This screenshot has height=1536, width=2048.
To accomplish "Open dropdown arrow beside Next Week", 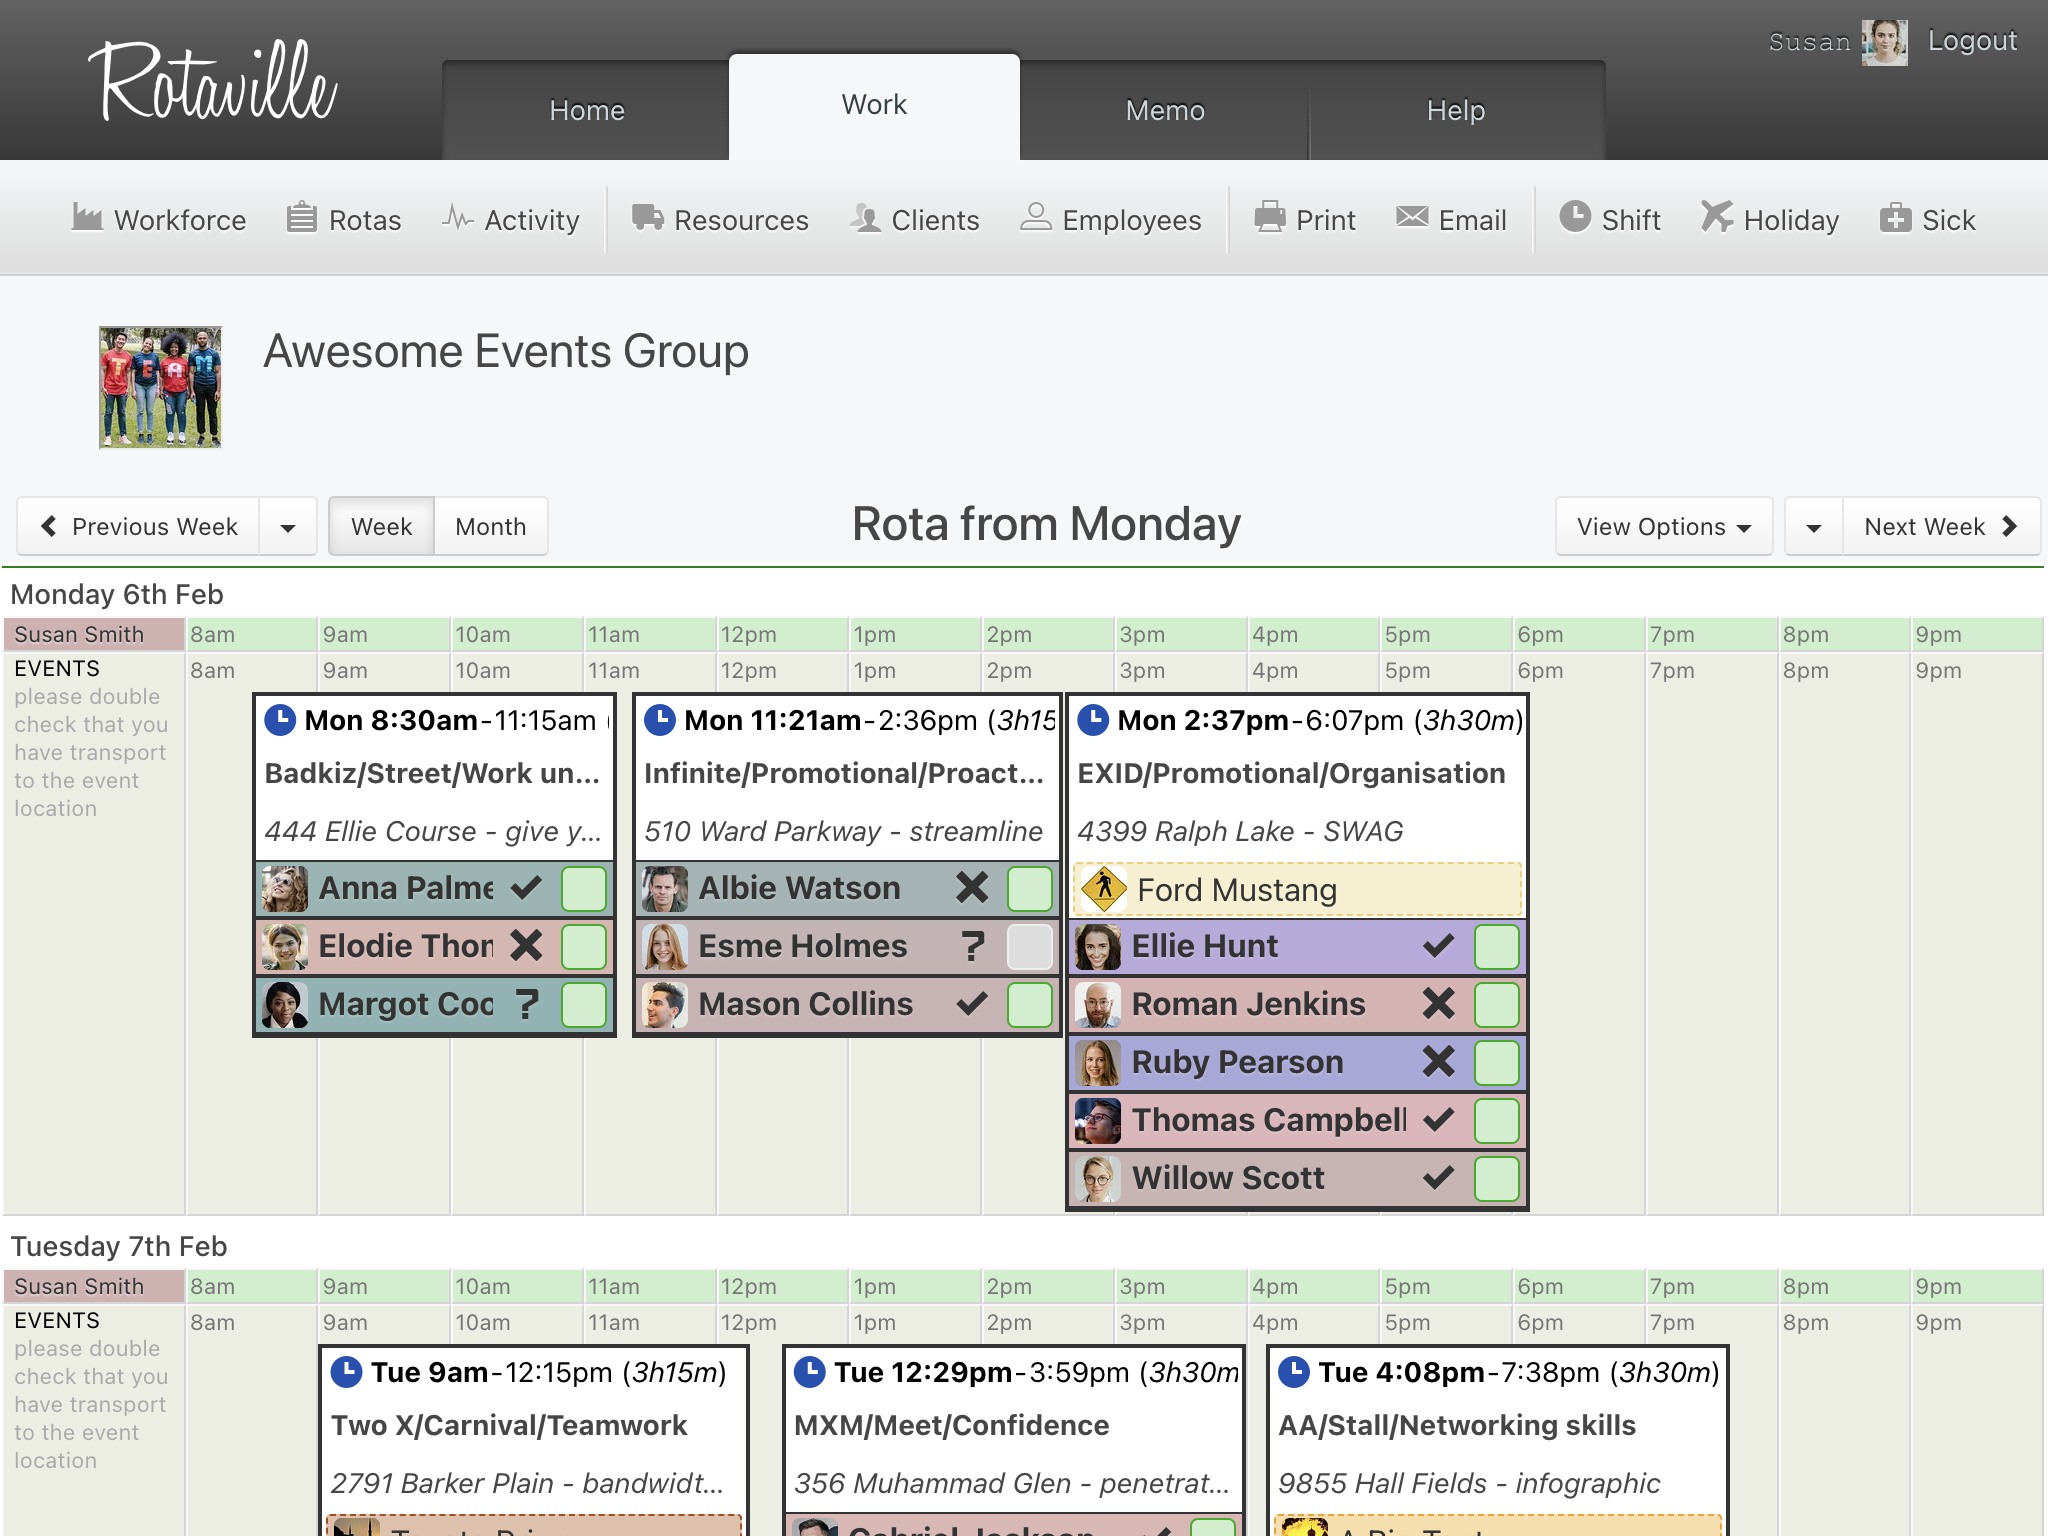I will click(x=1813, y=527).
